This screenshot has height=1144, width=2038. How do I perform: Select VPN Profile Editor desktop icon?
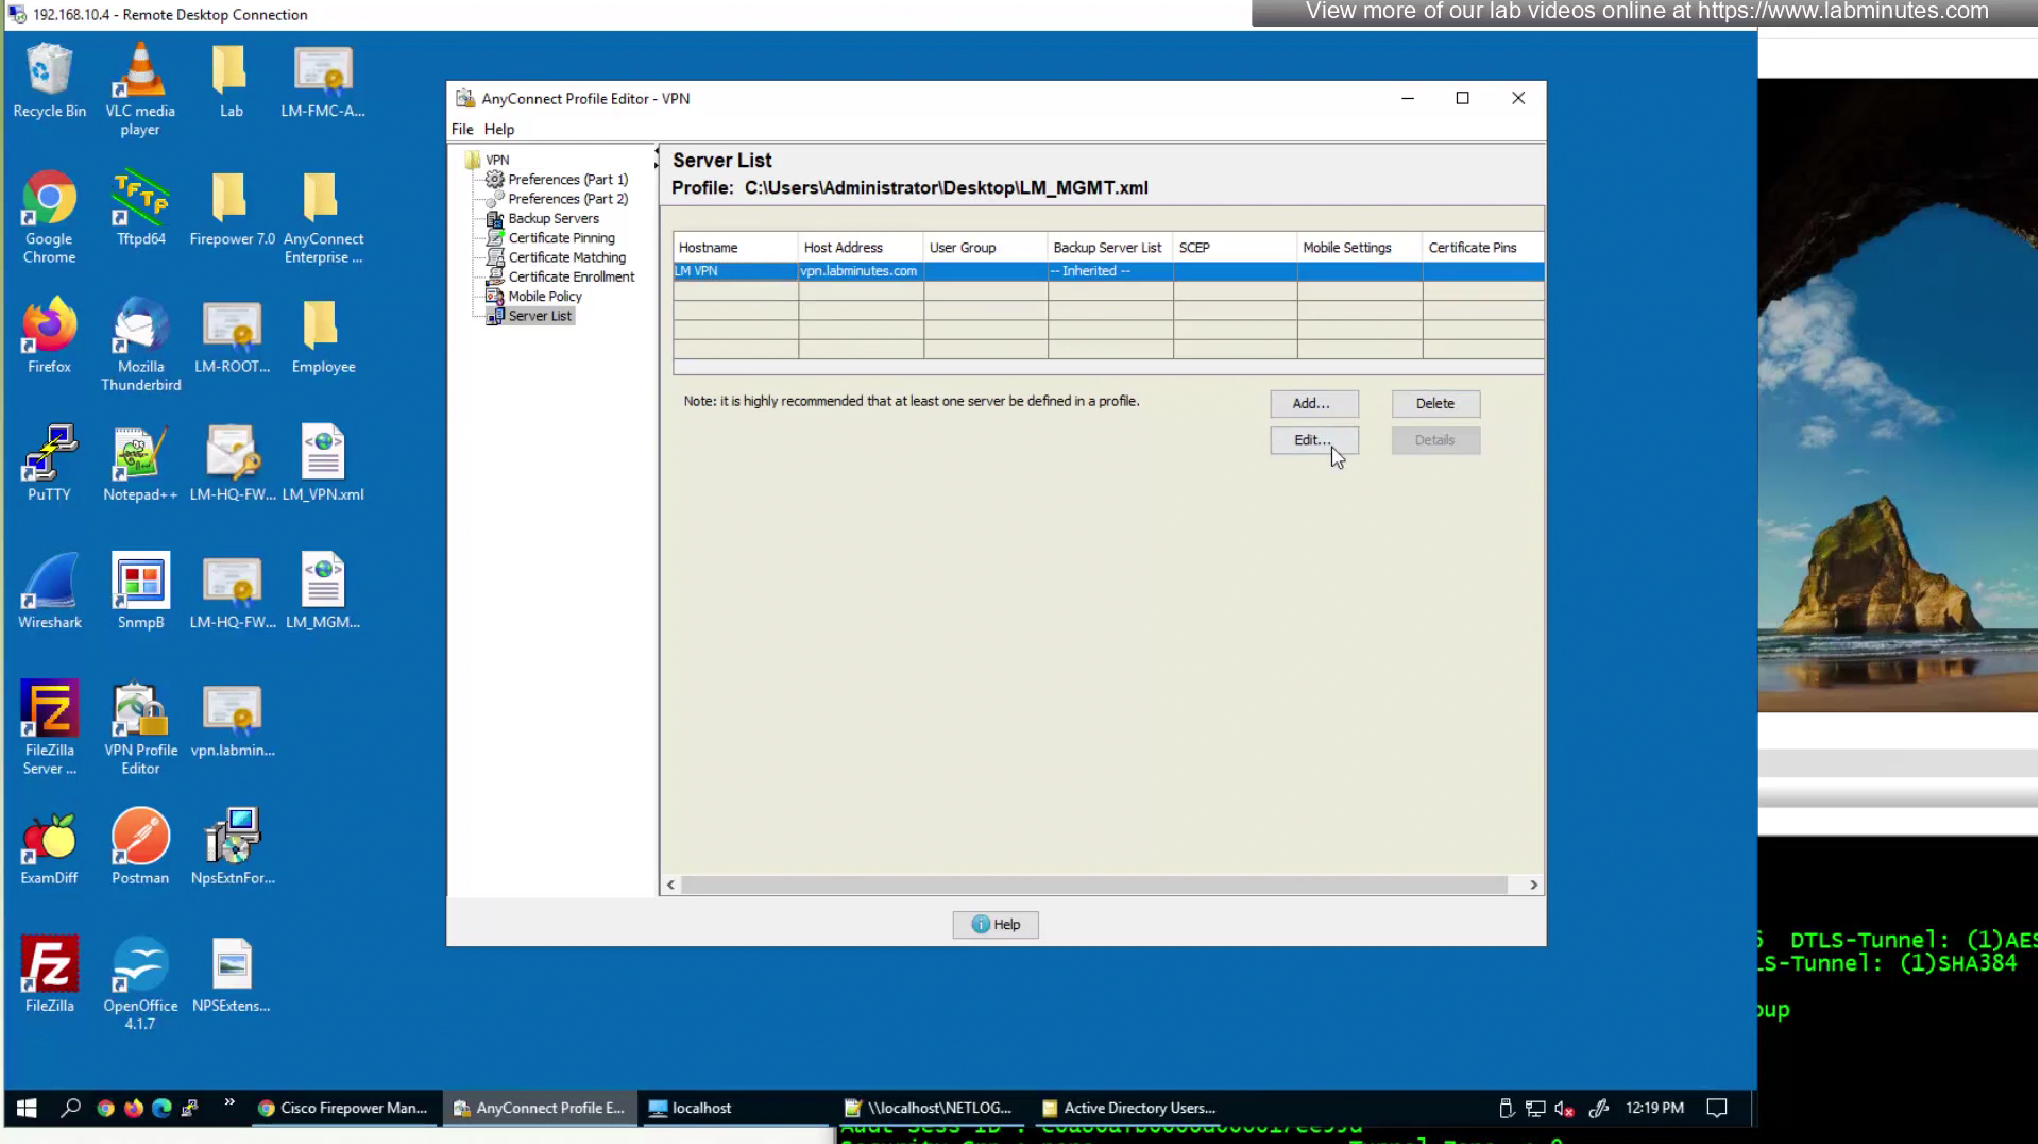140,727
